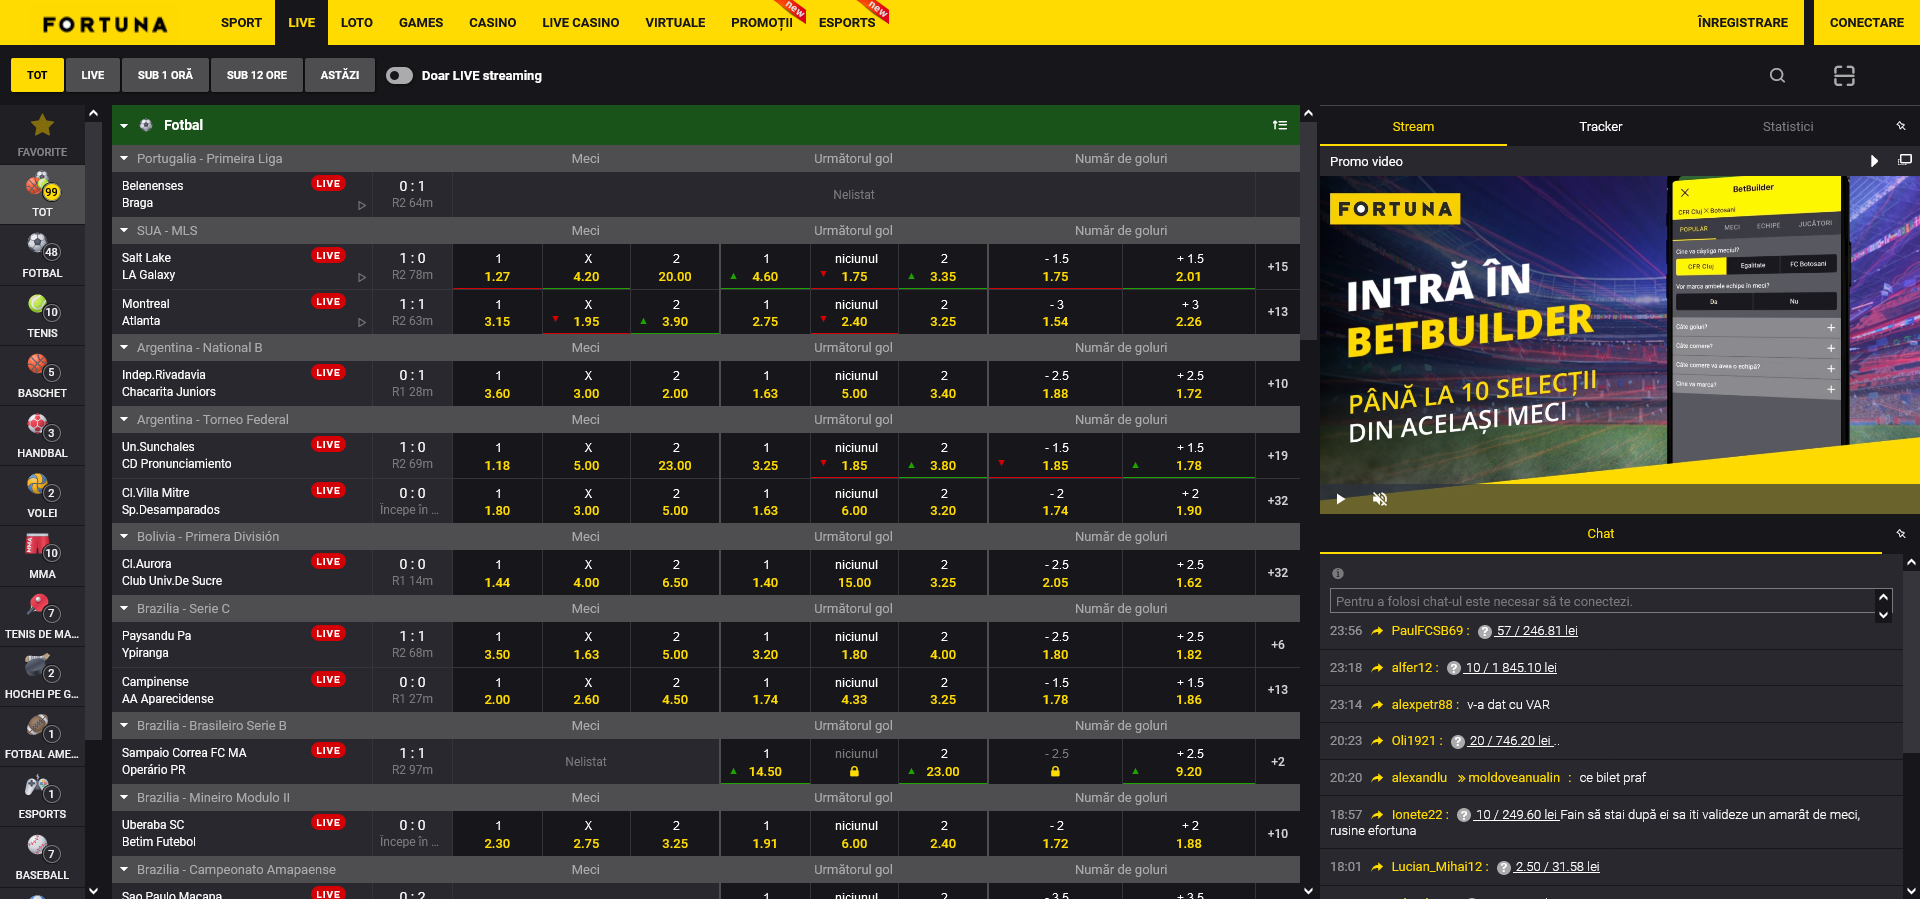1920x899 pixels.
Task: Select MMA sport in sidebar
Action: (42, 556)
